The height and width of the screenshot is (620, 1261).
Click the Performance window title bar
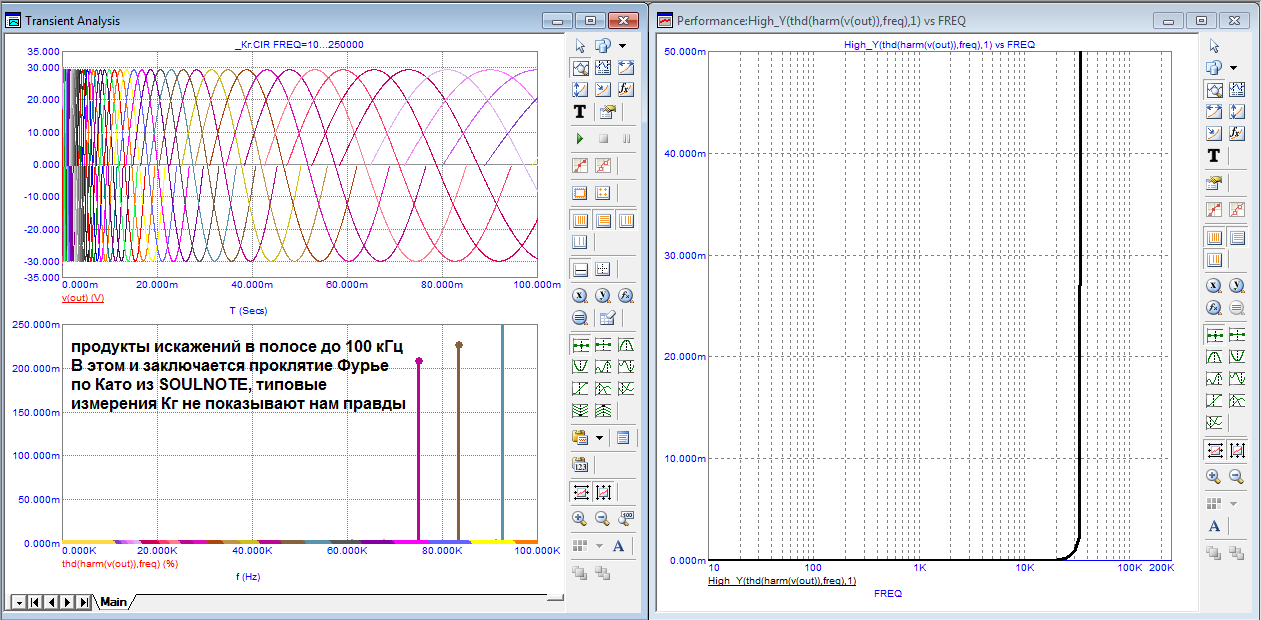[900, 20]
